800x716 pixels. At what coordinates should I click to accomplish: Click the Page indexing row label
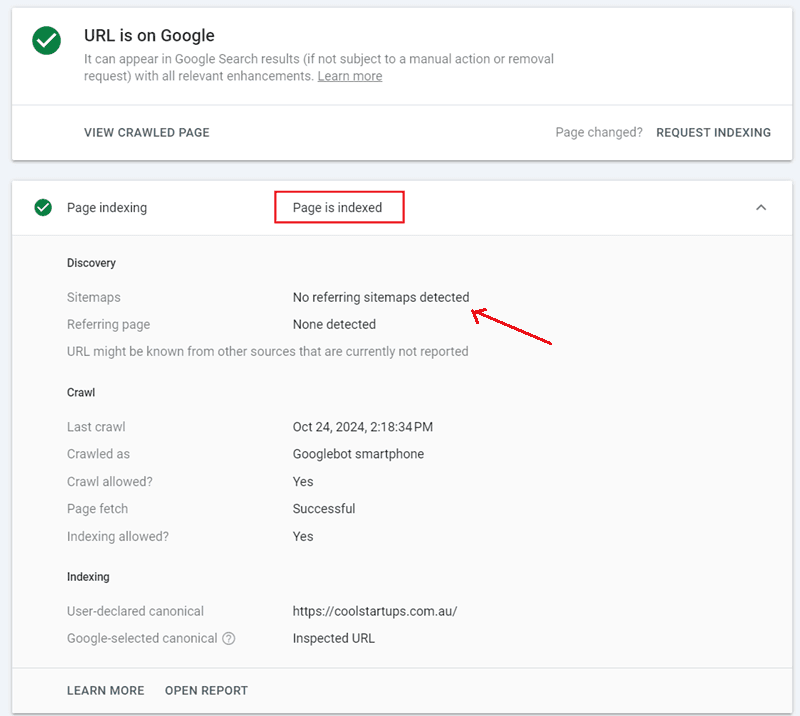coord(107,208)
